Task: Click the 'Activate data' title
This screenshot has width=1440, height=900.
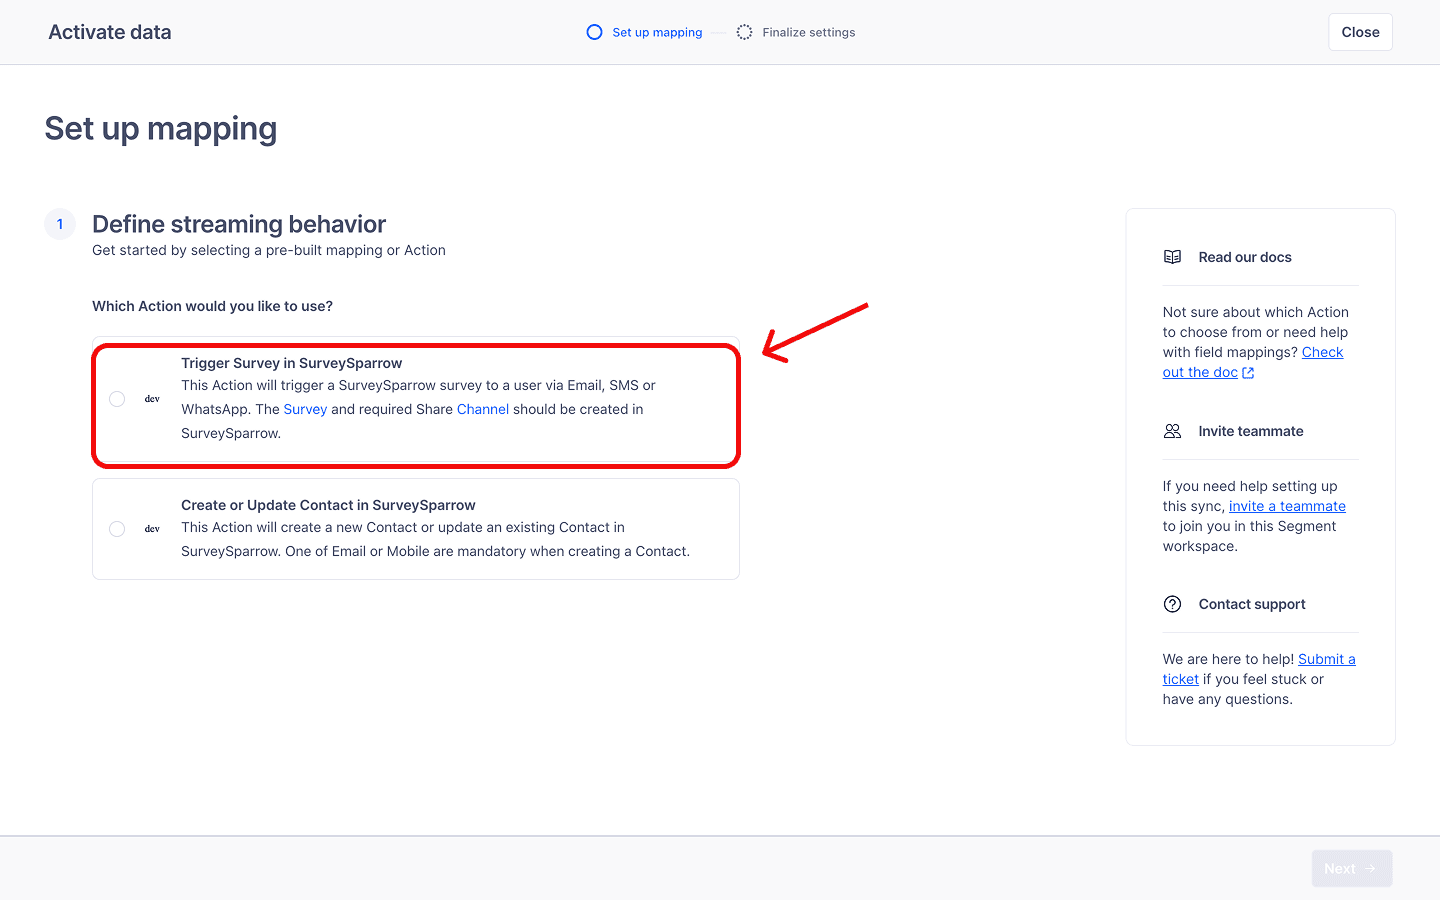Action: tap(110, 32)
